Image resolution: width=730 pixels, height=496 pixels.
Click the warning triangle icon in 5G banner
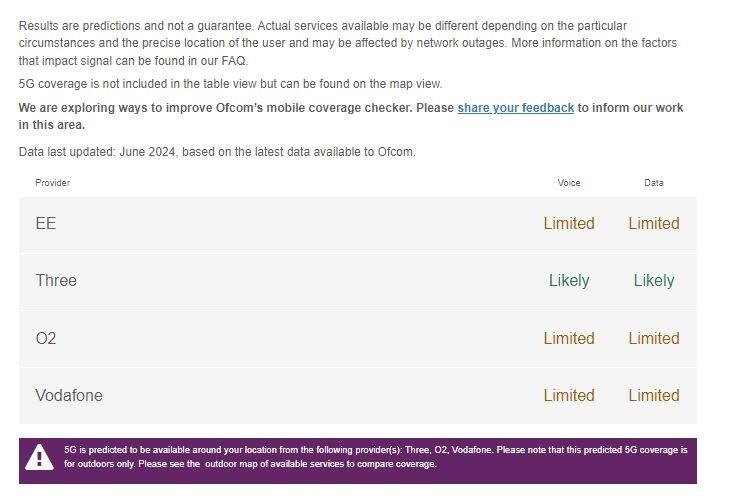point(39,457)
